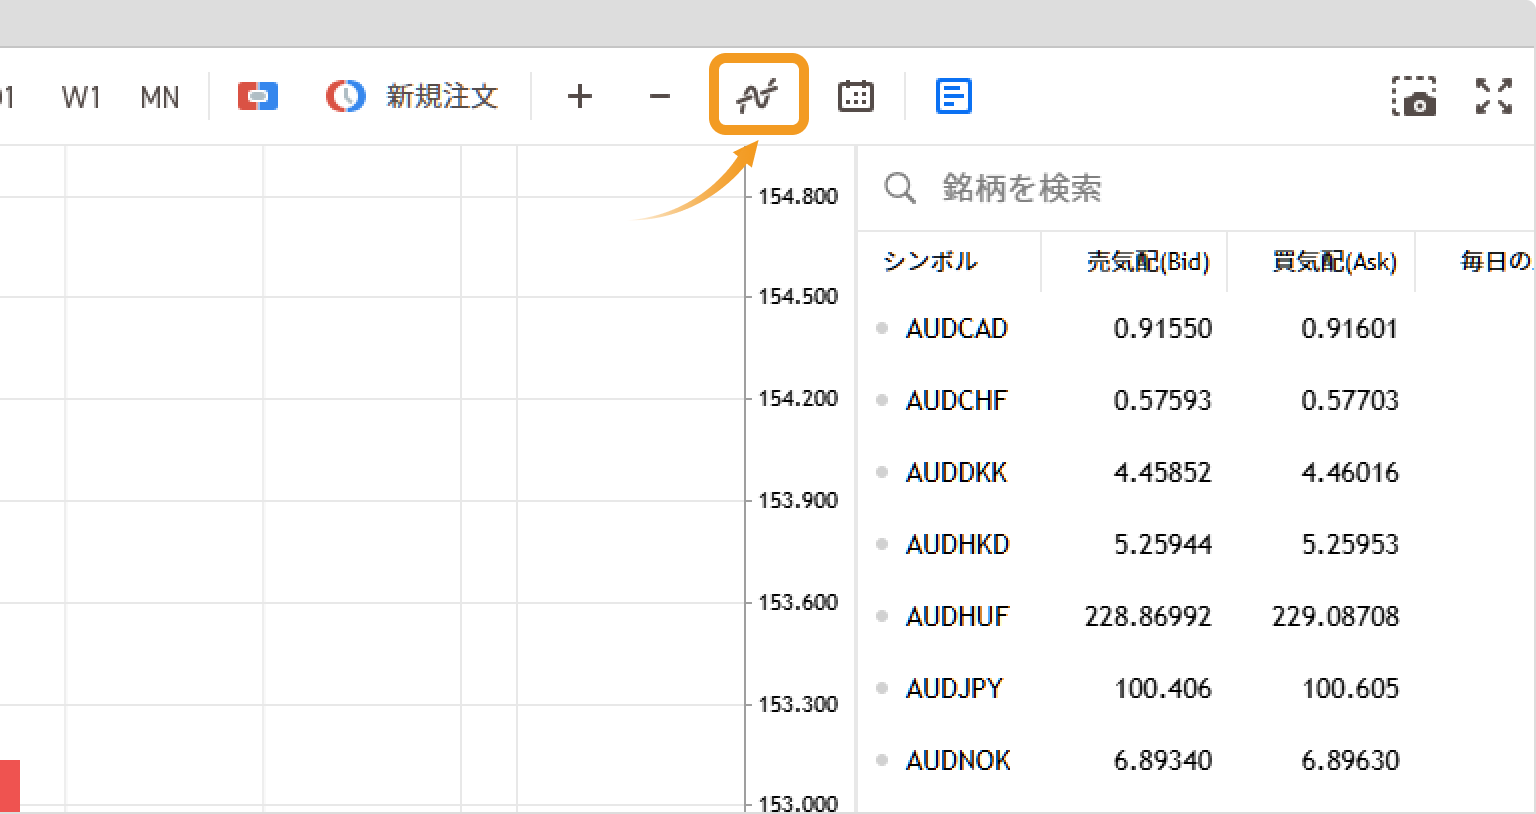
Task: Sort by the シンボル column header
Action: 930,262
